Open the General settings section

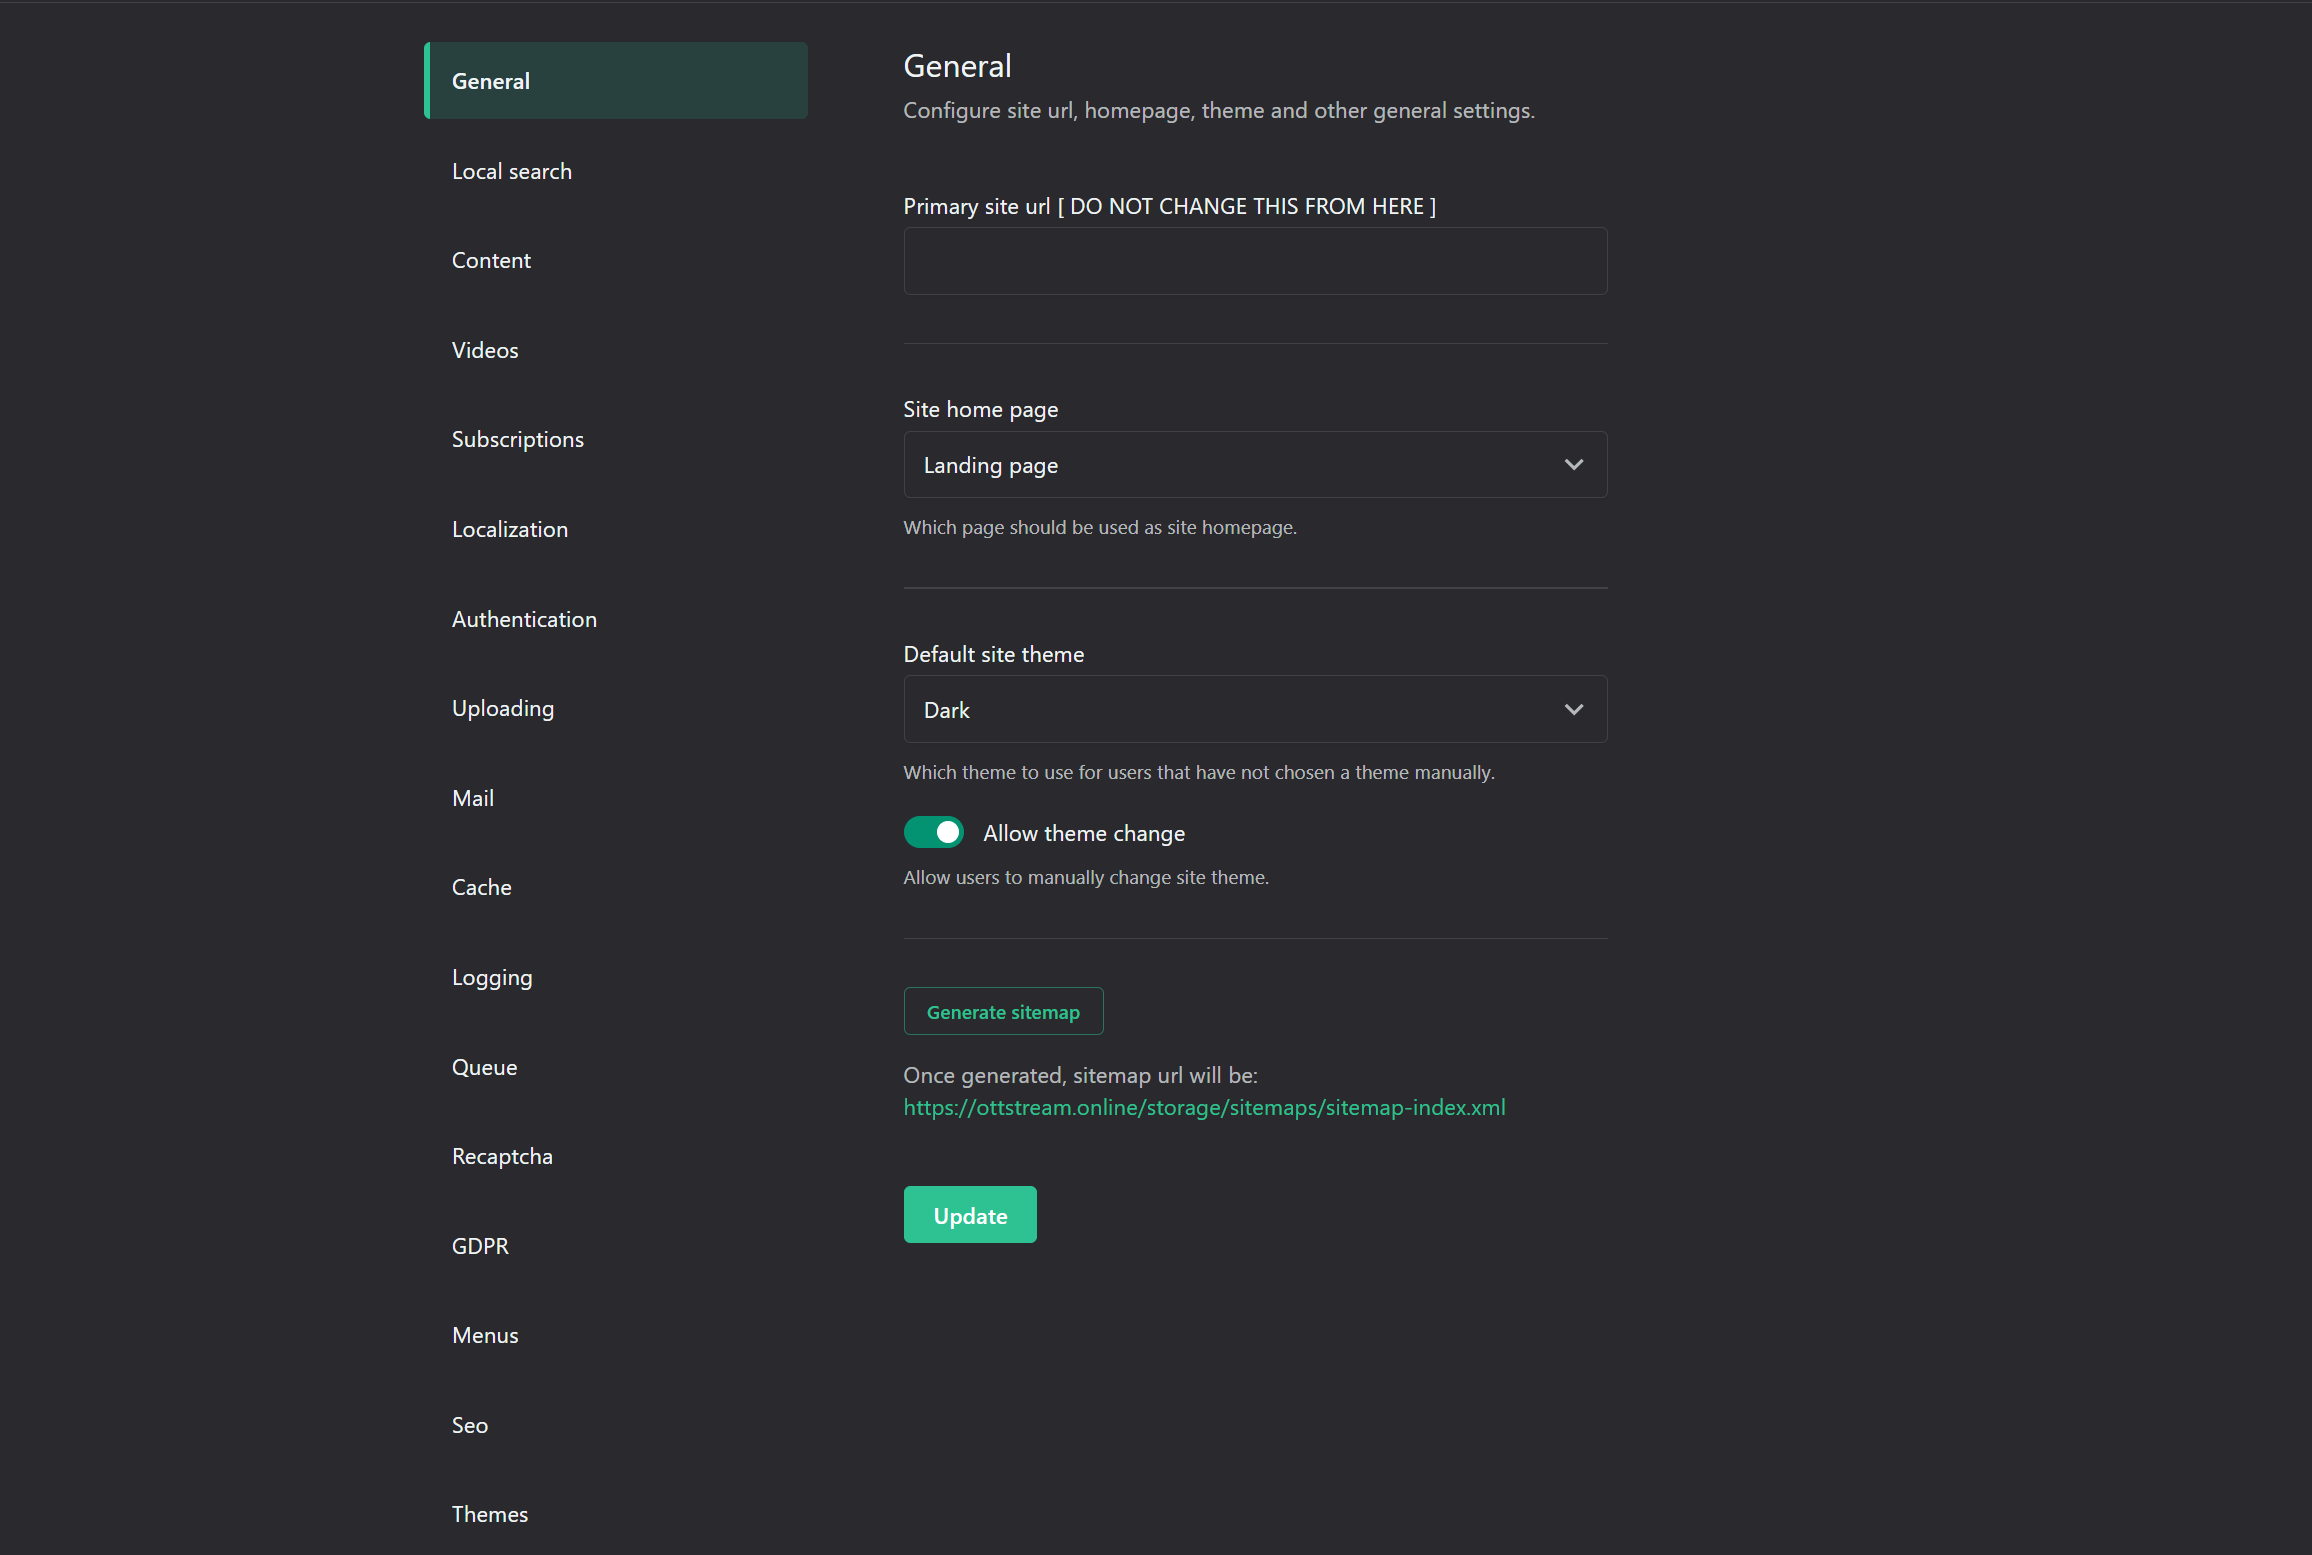(x=616, y=81)
